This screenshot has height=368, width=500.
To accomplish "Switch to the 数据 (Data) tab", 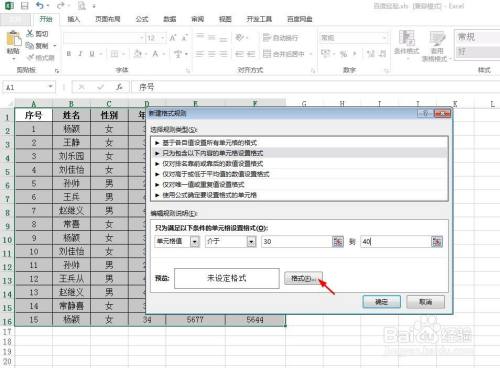I will [170, 19].
